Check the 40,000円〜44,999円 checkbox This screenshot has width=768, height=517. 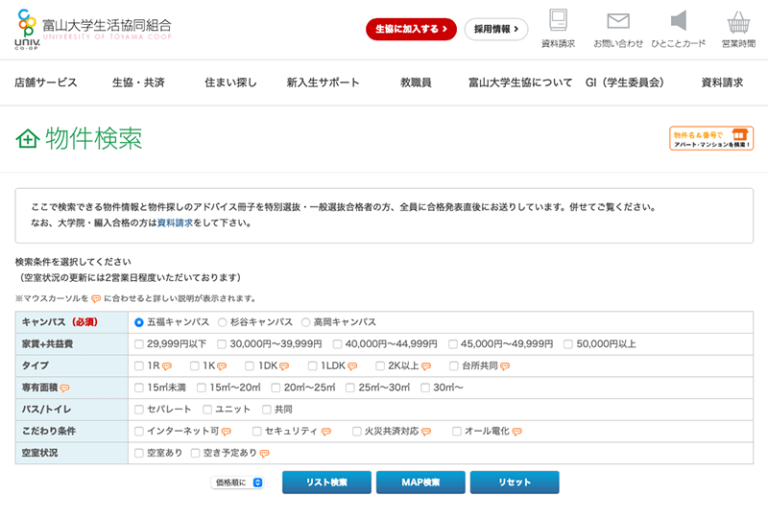337,344
